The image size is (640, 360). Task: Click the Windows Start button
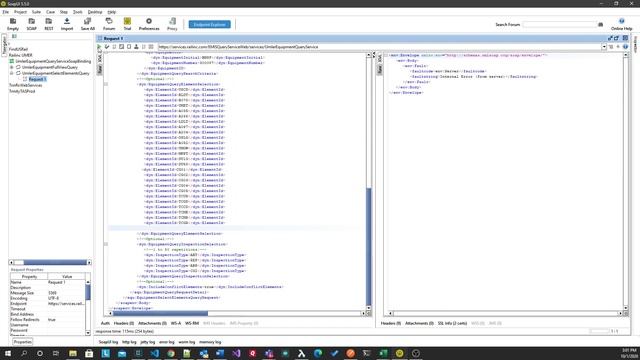(7, 353)
